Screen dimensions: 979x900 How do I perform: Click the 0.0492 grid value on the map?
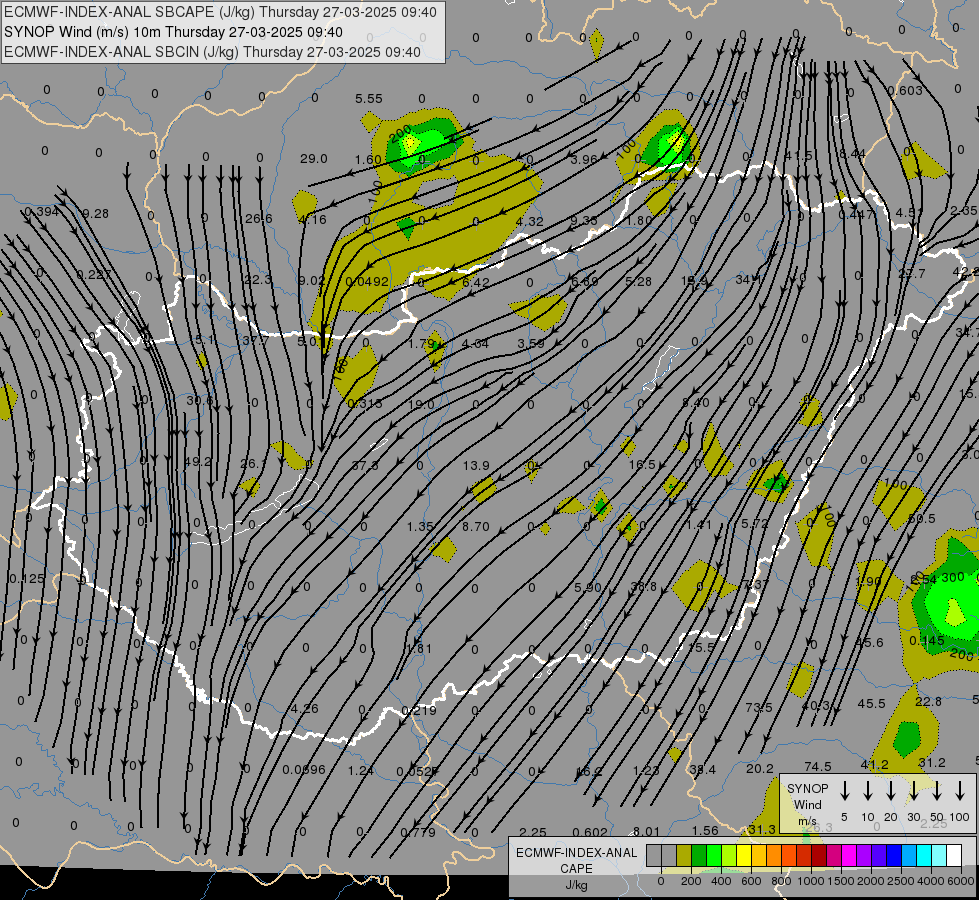click(x=367, y=282)
